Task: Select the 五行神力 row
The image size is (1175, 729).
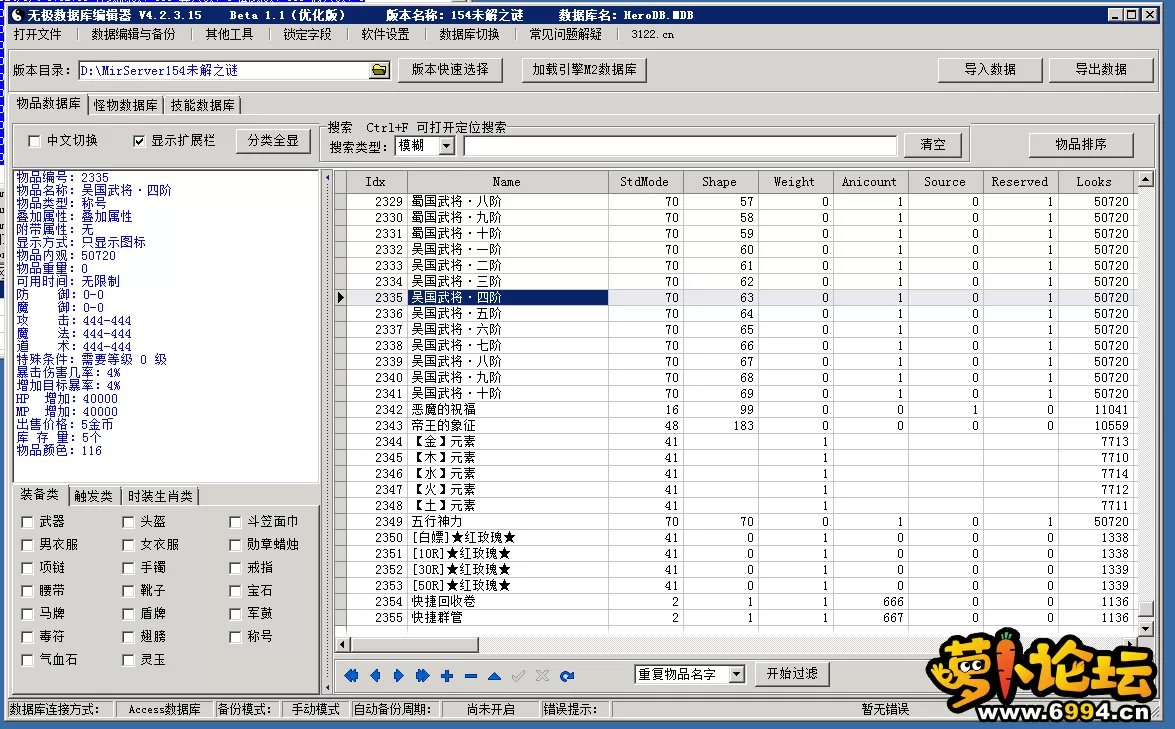Action: coord(734,521)
